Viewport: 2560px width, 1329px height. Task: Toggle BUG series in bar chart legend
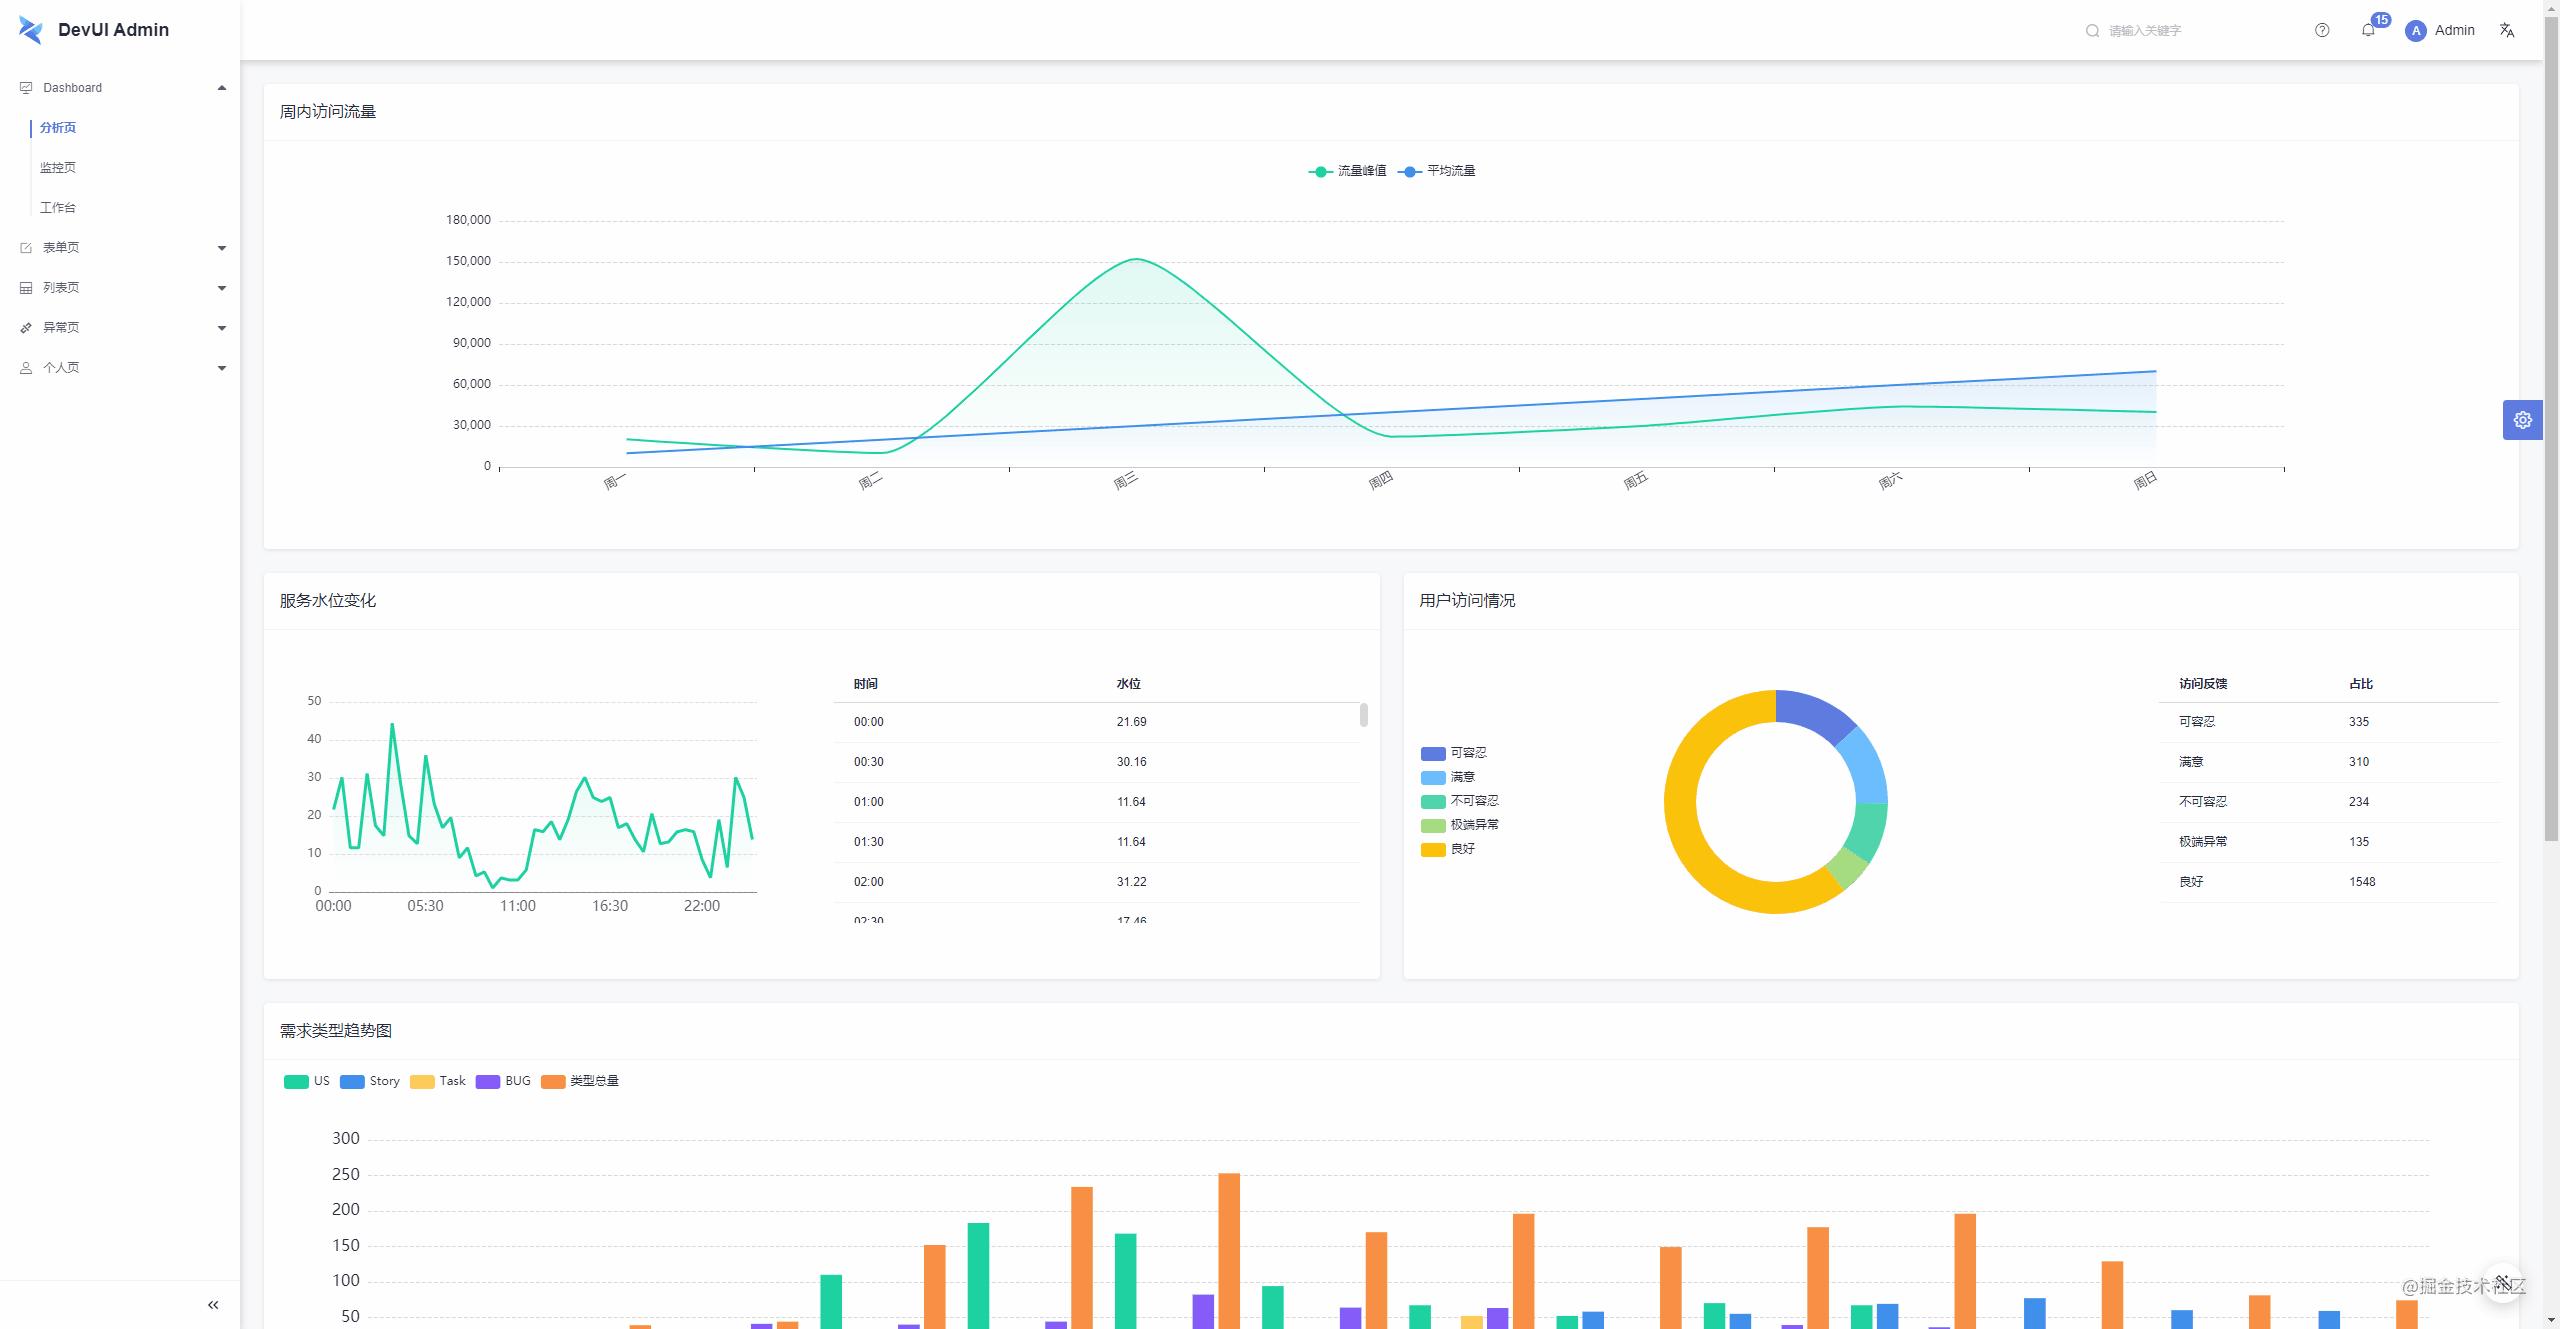[503, 1081]
